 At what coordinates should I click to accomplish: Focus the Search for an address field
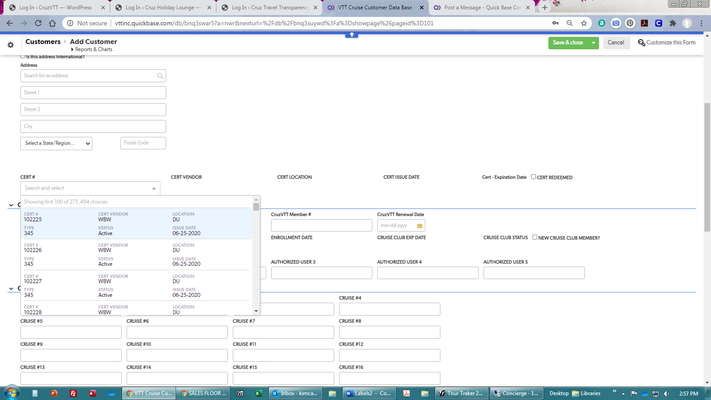[93, 76]
